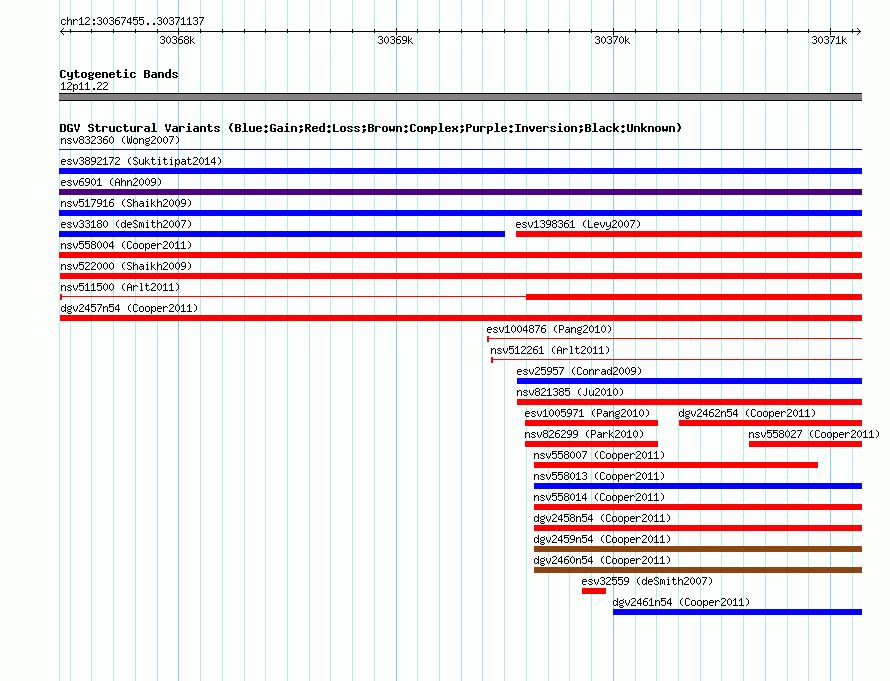Click the 30370k ruler tick label
Viewport: 890px width, 681px height.
[x=612, y=40]
